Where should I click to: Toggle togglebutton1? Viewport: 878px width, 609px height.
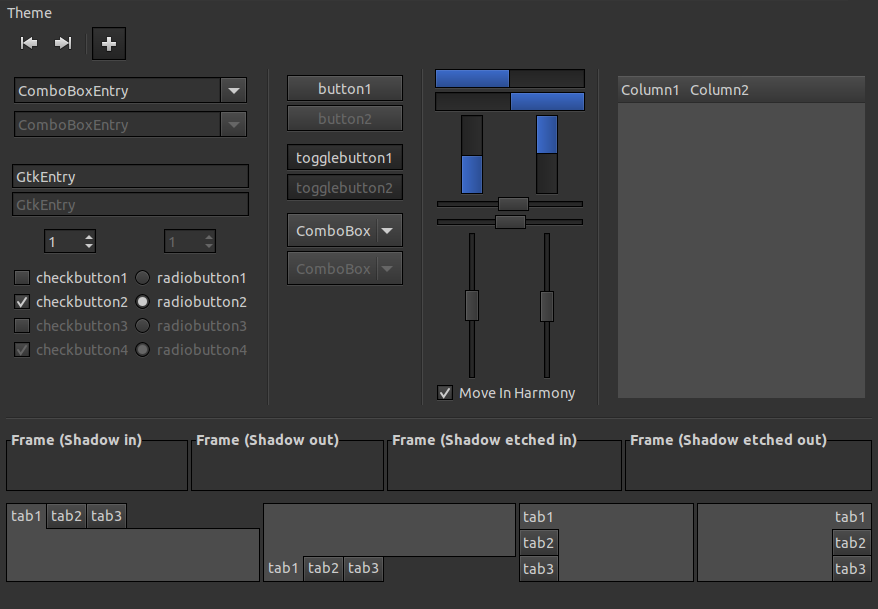(x=345, y=157)
